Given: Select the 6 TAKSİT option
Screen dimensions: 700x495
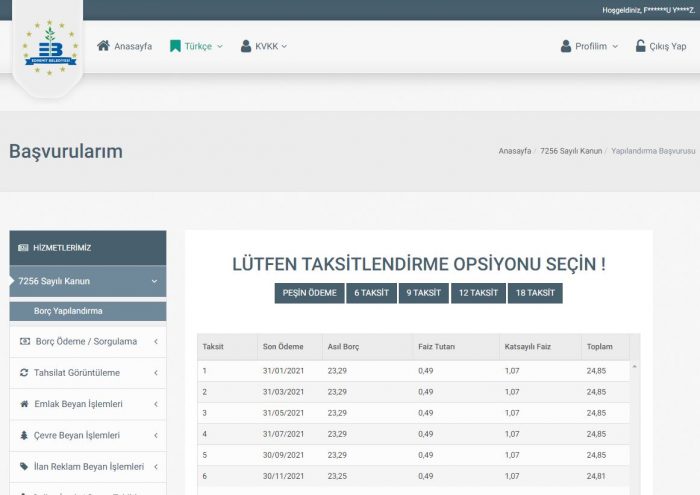Looking at the screenshot, I should [x=371, y=293].
